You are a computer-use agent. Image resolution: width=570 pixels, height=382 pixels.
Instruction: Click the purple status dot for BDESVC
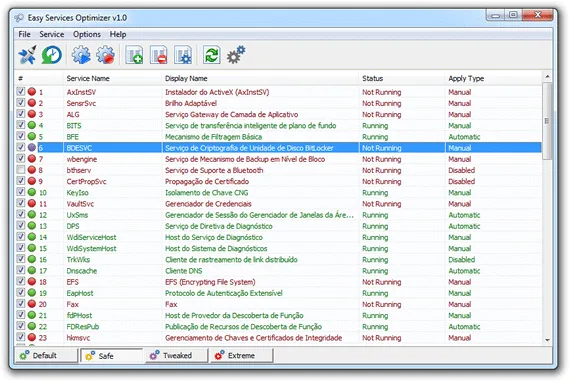32,148
